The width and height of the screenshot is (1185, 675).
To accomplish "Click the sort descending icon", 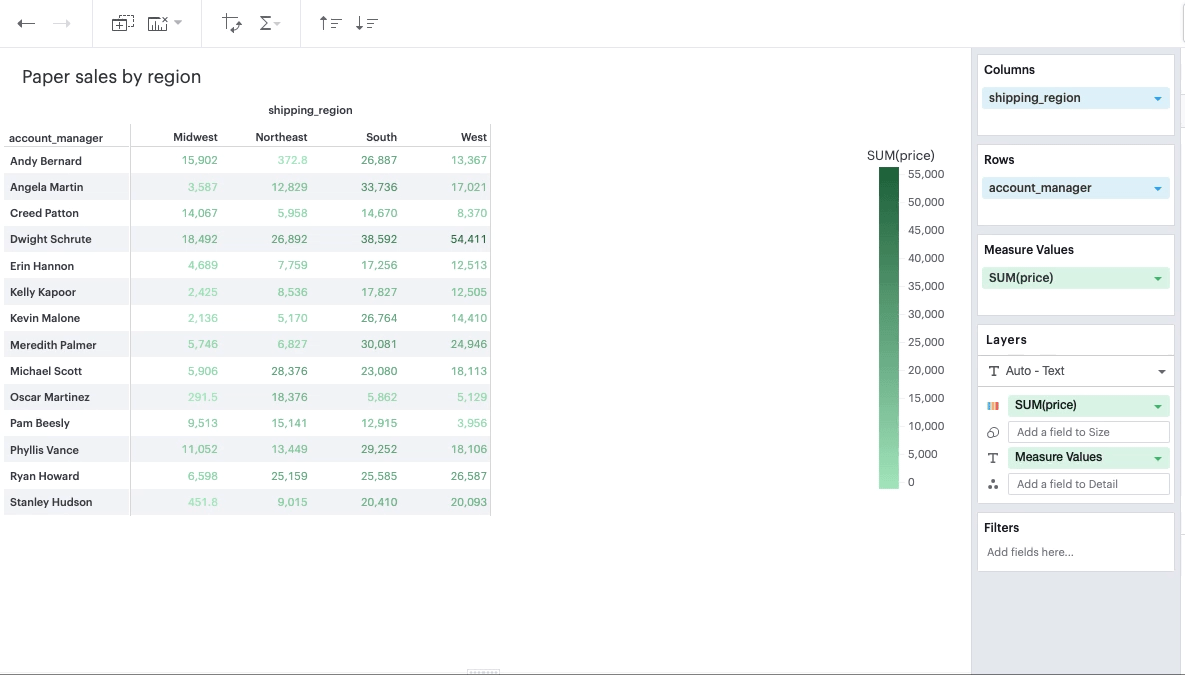I will [366, 22].
